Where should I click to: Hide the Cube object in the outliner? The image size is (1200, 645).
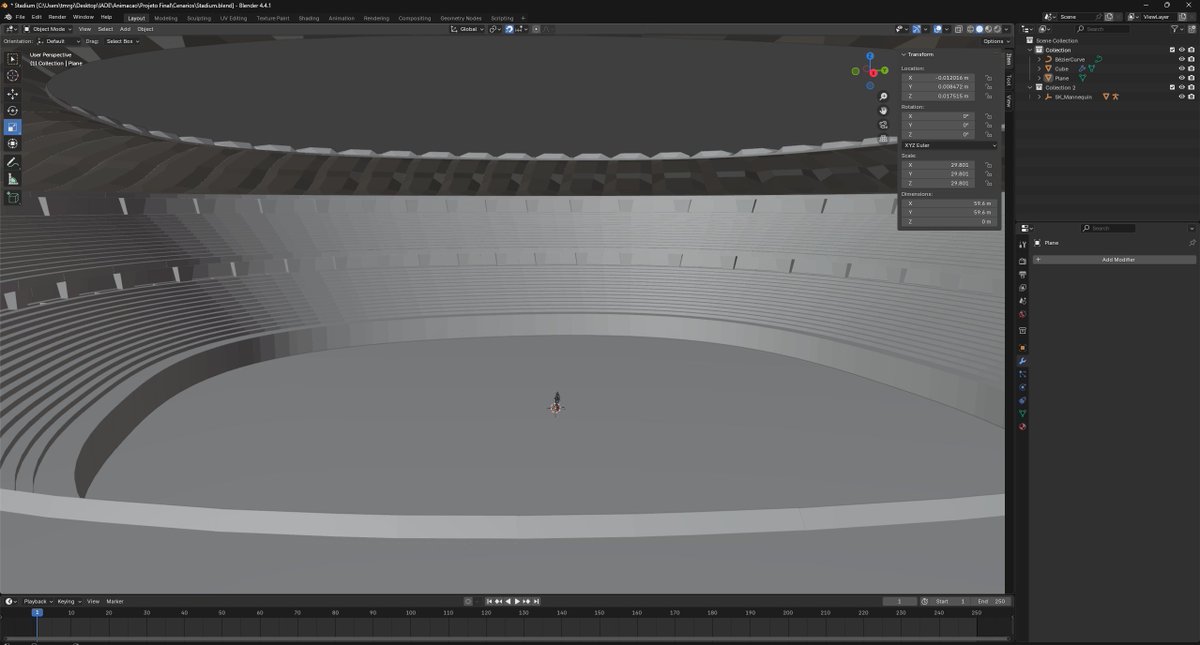click(1182, 68)
